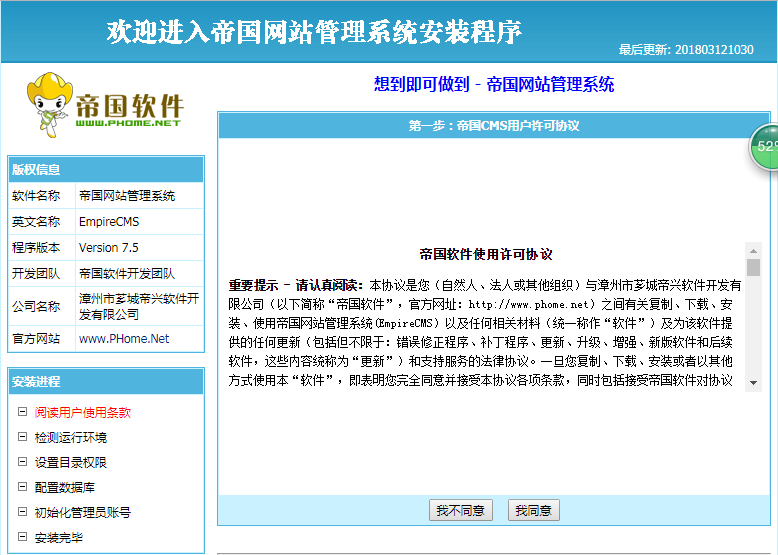Select the 配置数据库 step
This screenshot has width=778, height=555.
[64, 487]
